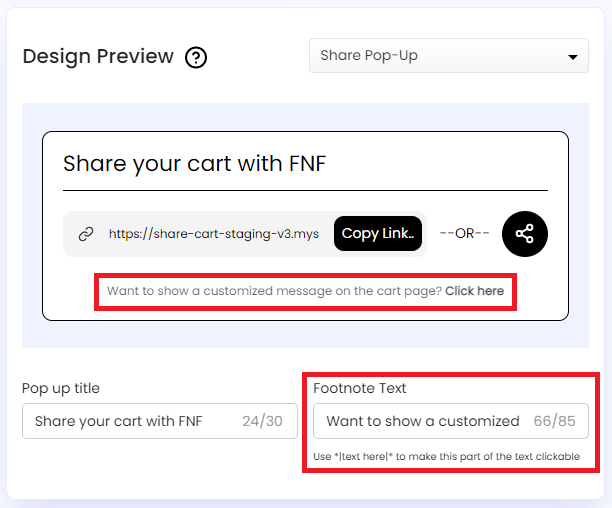Click the Design Preview heading

(98, 56)
